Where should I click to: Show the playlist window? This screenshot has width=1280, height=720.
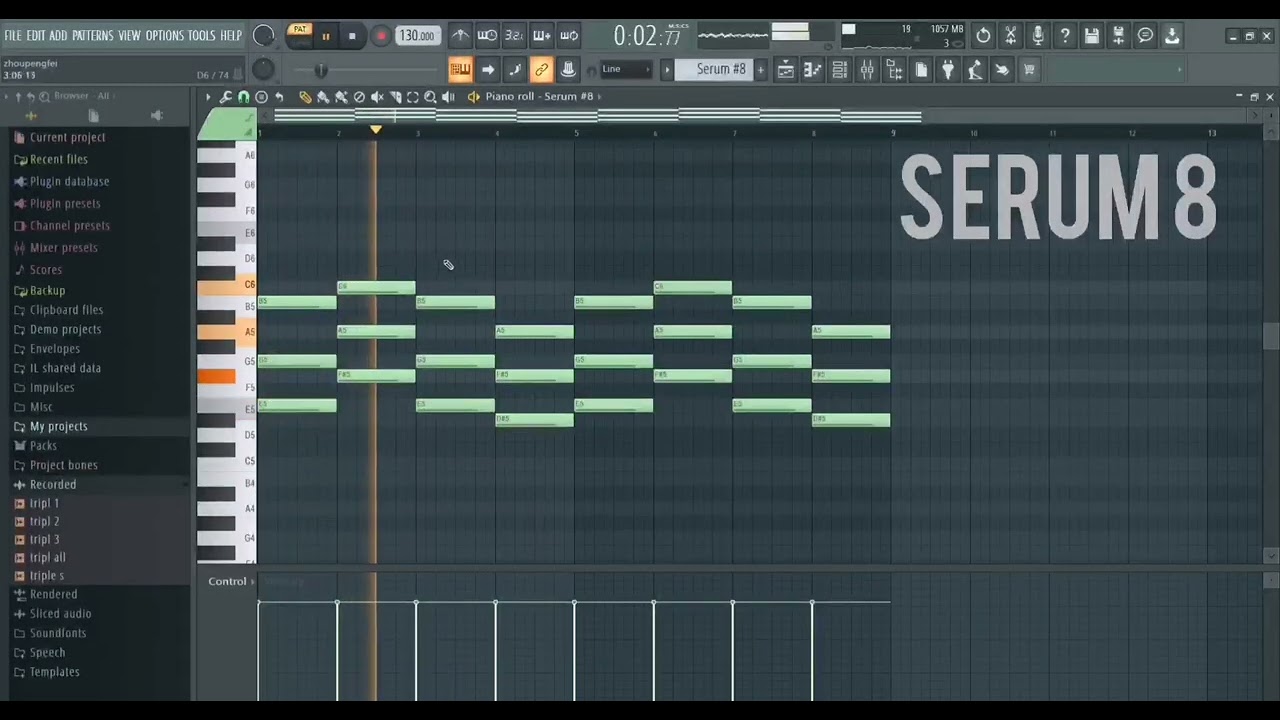pyautogui.click(x=786, y=69)
